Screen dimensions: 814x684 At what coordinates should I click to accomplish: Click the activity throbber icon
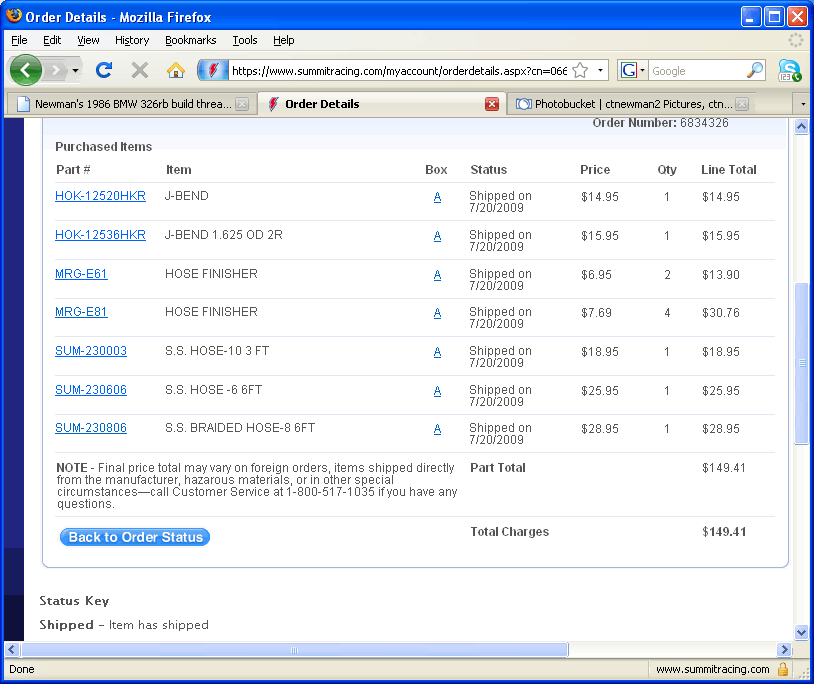(795, 40)
